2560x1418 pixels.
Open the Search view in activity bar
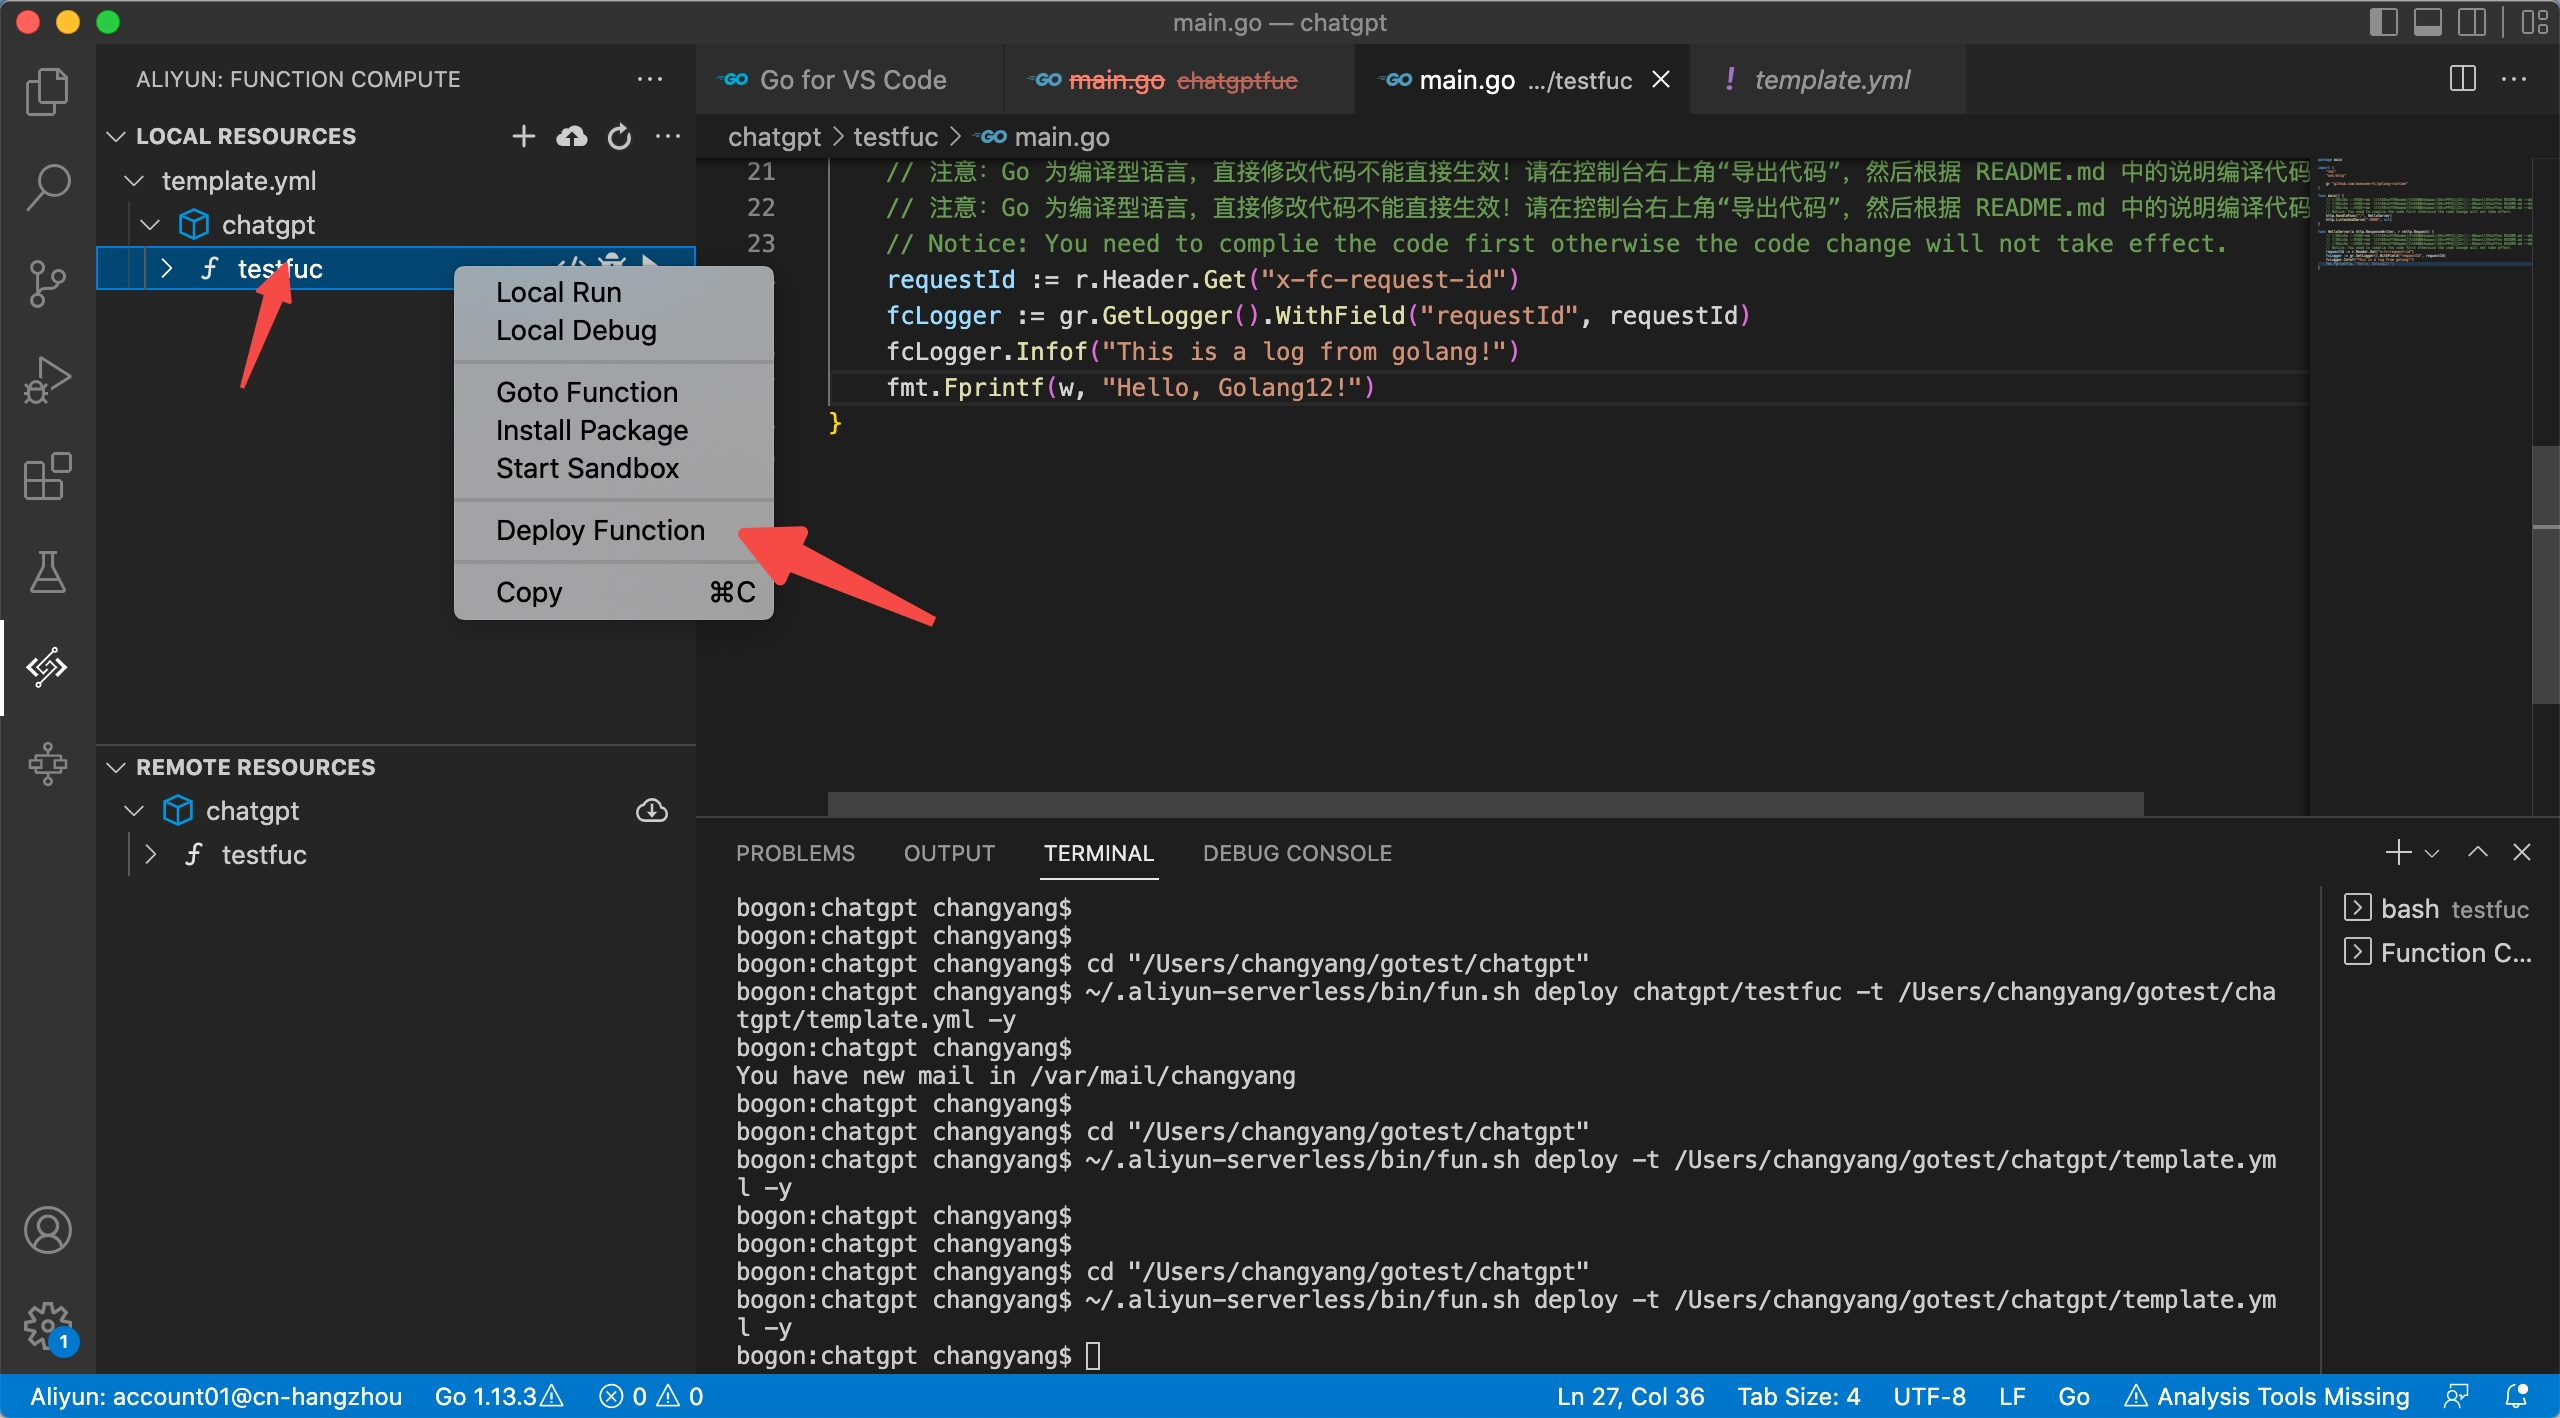pos(47,187)
